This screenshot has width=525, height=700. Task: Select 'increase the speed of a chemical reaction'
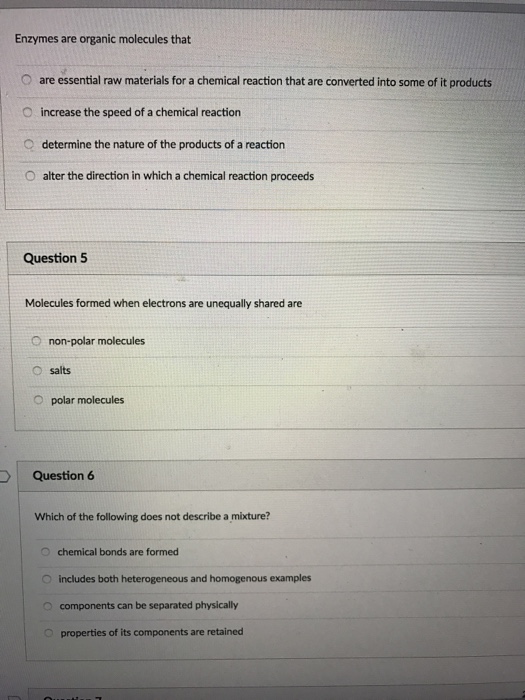(x=29, y=112)
